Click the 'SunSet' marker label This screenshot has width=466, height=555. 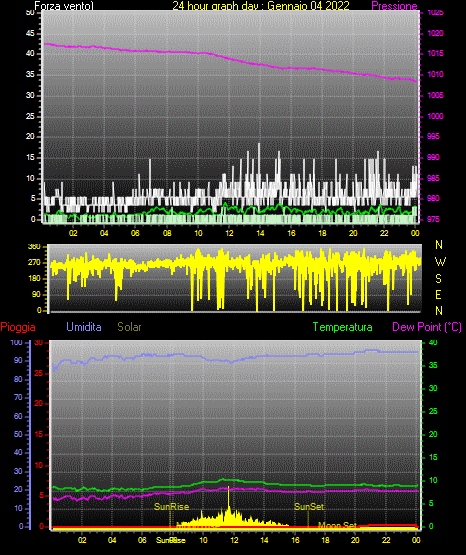pos(309,507)
